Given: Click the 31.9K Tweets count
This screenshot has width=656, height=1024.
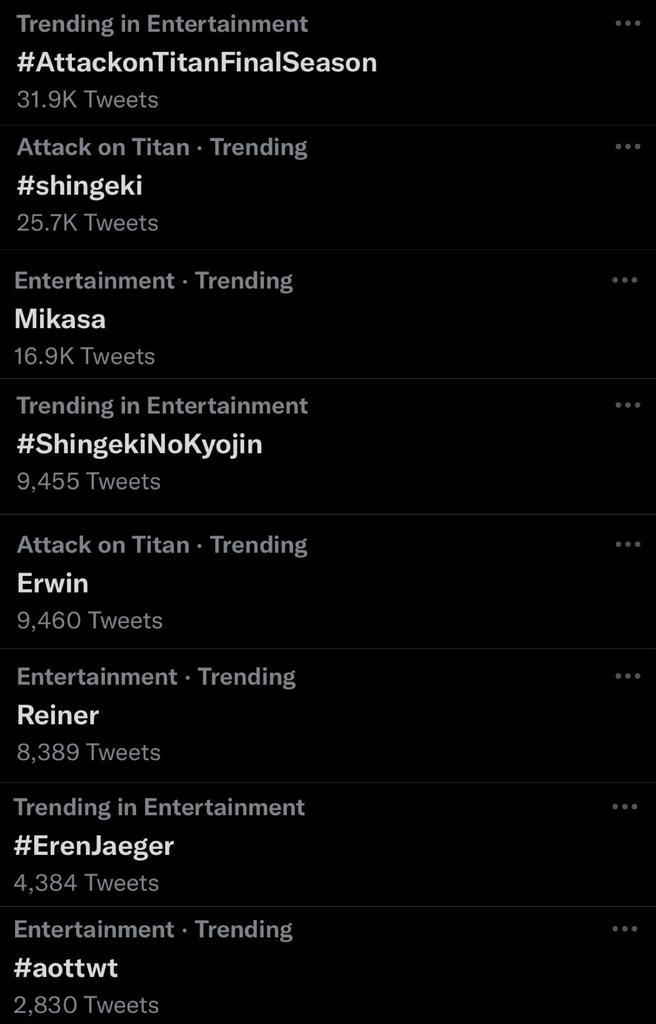Looking at the screenshot, I should (x=88, y=99).
